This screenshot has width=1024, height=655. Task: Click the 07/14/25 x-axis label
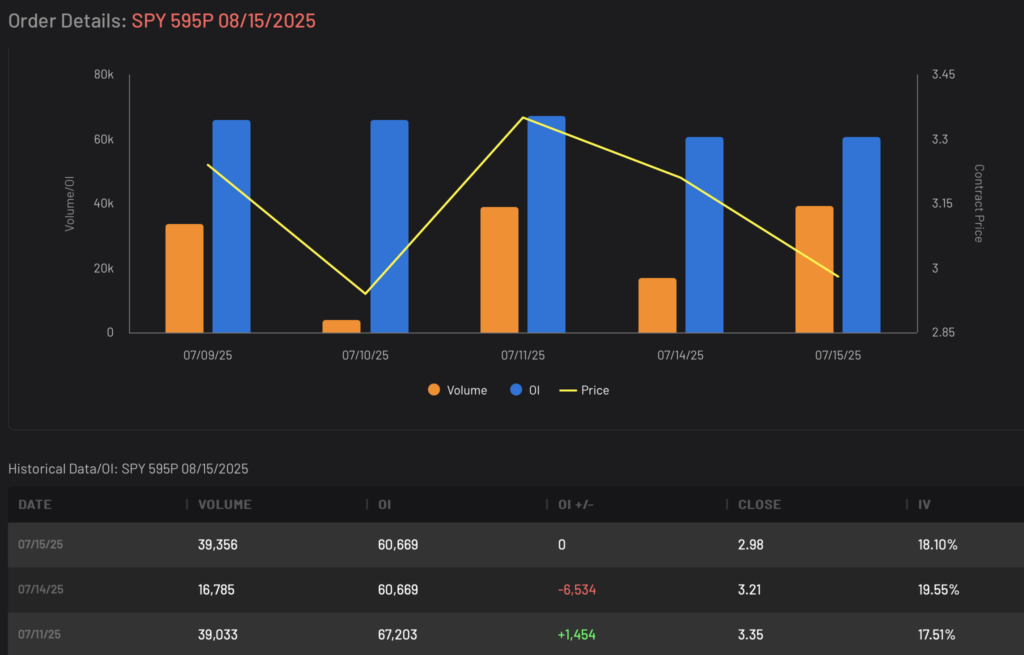point(680,355)
